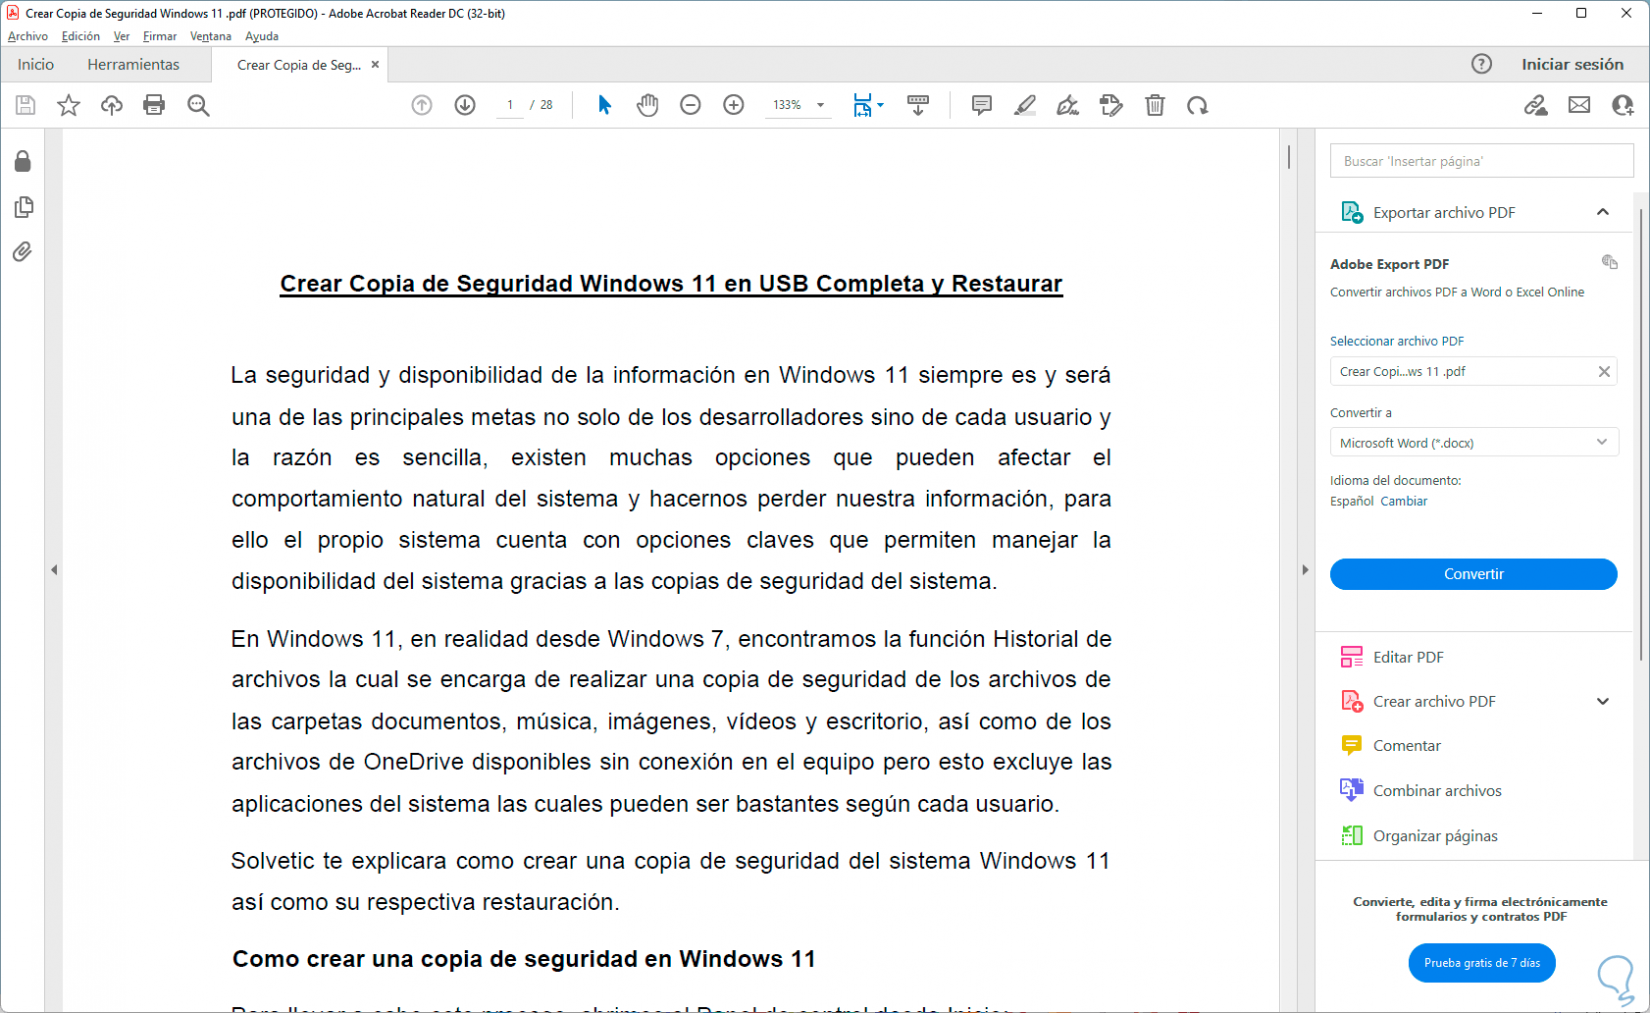Image resolution: width=1650 pixels, height=1013 pixels.
Task: Click the Buscar 'Insertar página' search field
Action: (1481, 161)
